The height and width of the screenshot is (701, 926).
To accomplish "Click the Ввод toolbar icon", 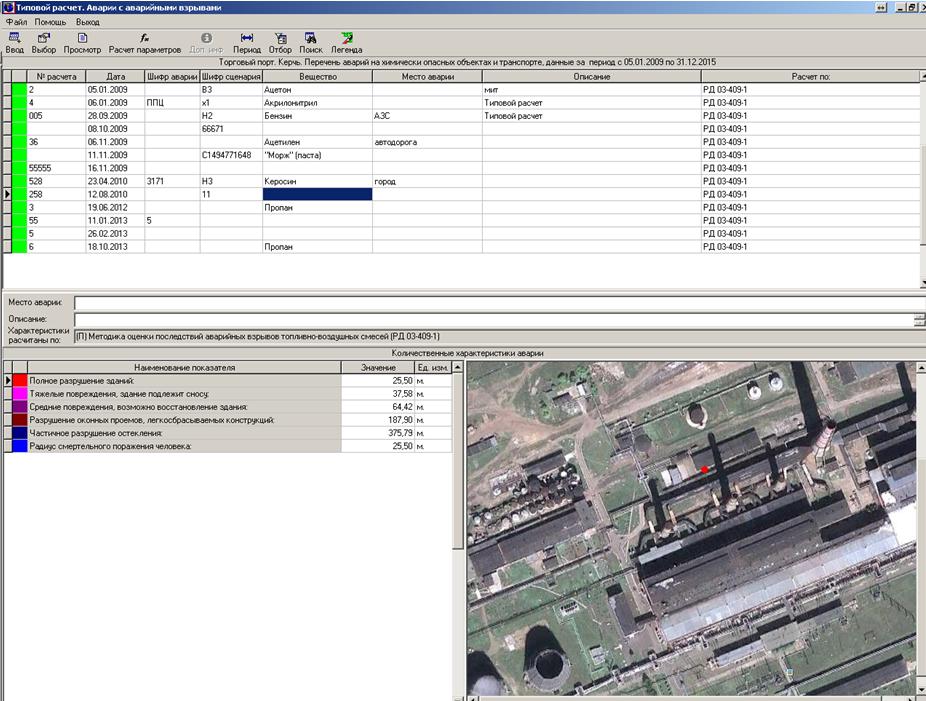I will tap(14, 42).
